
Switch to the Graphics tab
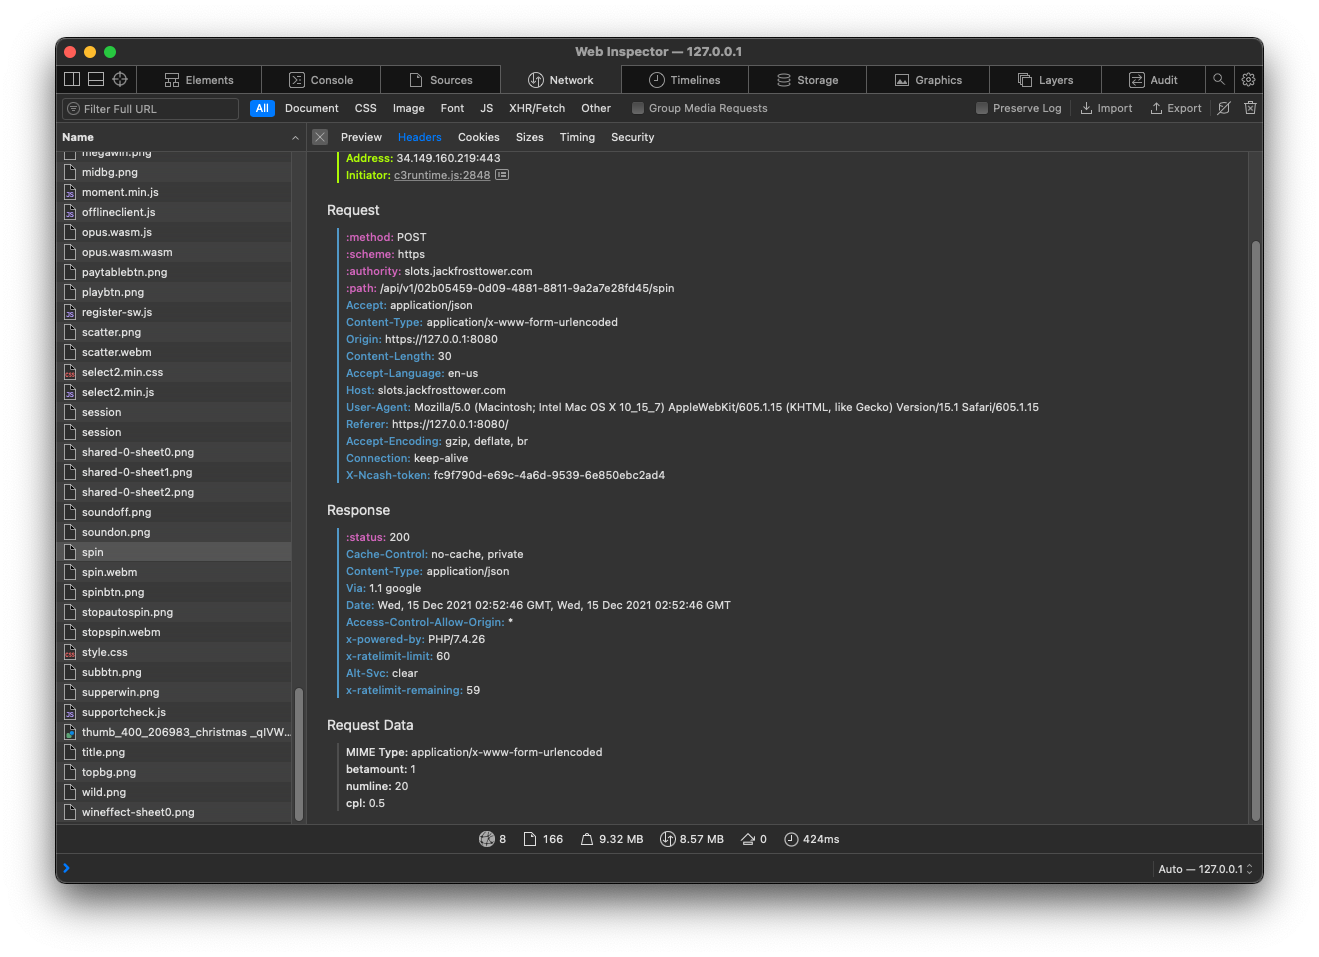click(928, 80)
